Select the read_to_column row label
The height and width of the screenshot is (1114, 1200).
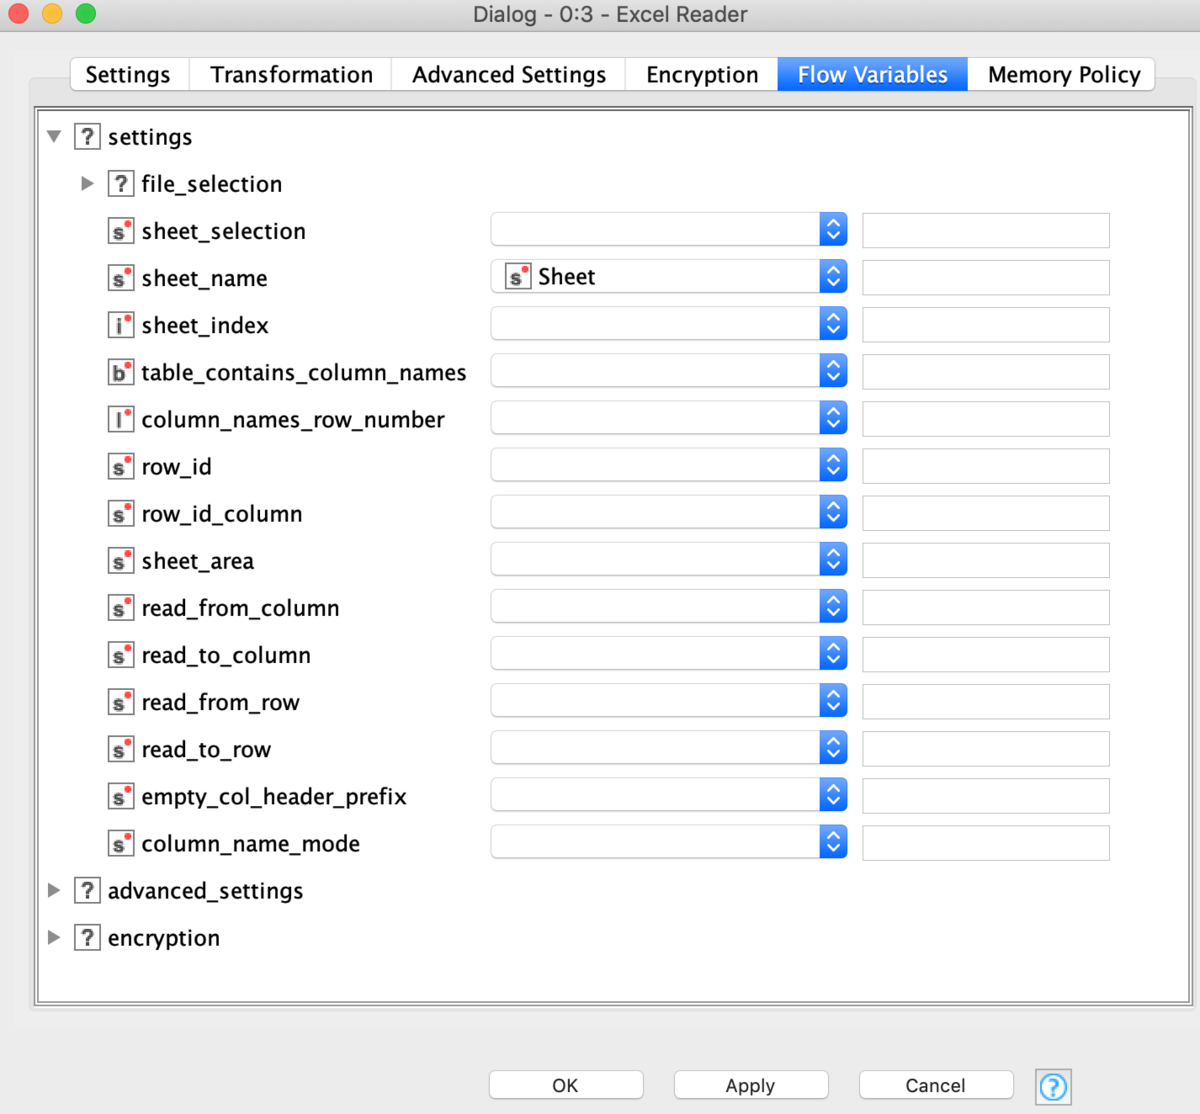tap(225, 655)
